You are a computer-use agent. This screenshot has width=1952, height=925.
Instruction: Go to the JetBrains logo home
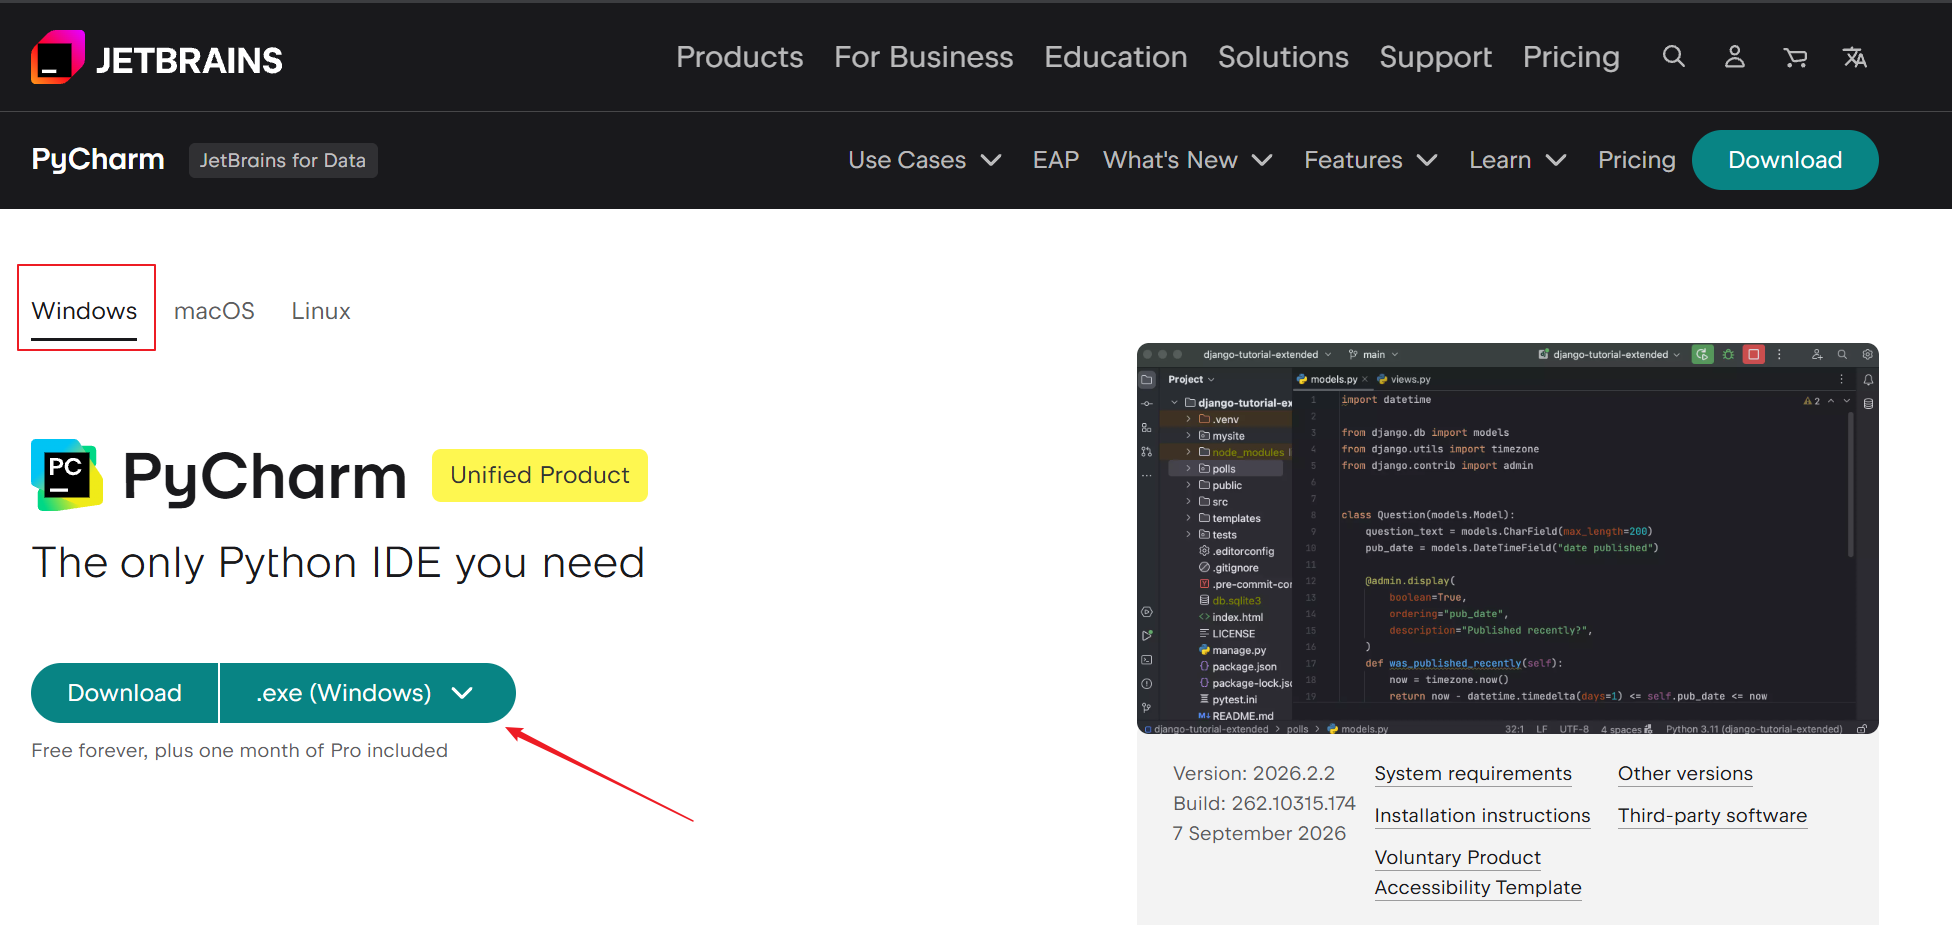click(x=157, y=58)
